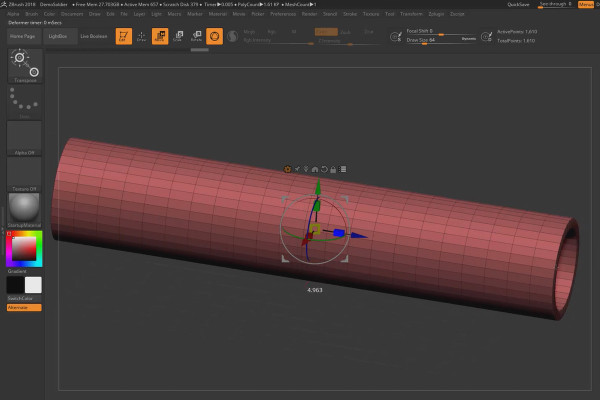Image resolution: width=600 pixels, height=400 pixels.
Task: Activate the Edit mode button
Action: tap(124, 36)
